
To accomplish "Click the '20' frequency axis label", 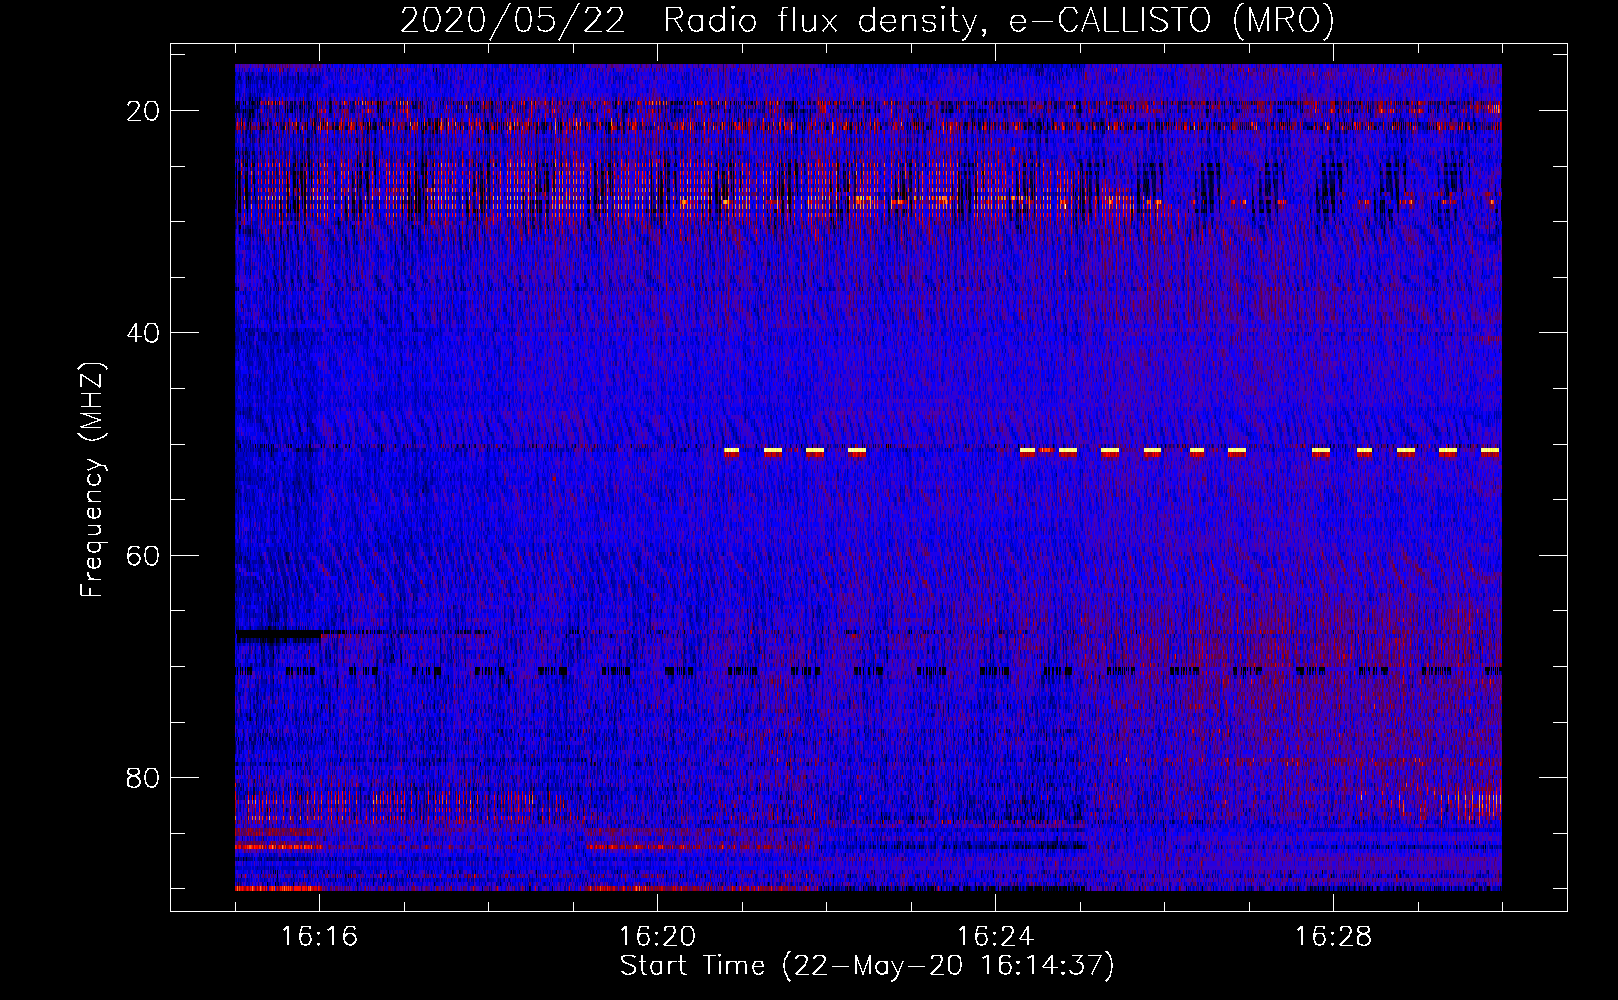I will (x=144, y=111).
